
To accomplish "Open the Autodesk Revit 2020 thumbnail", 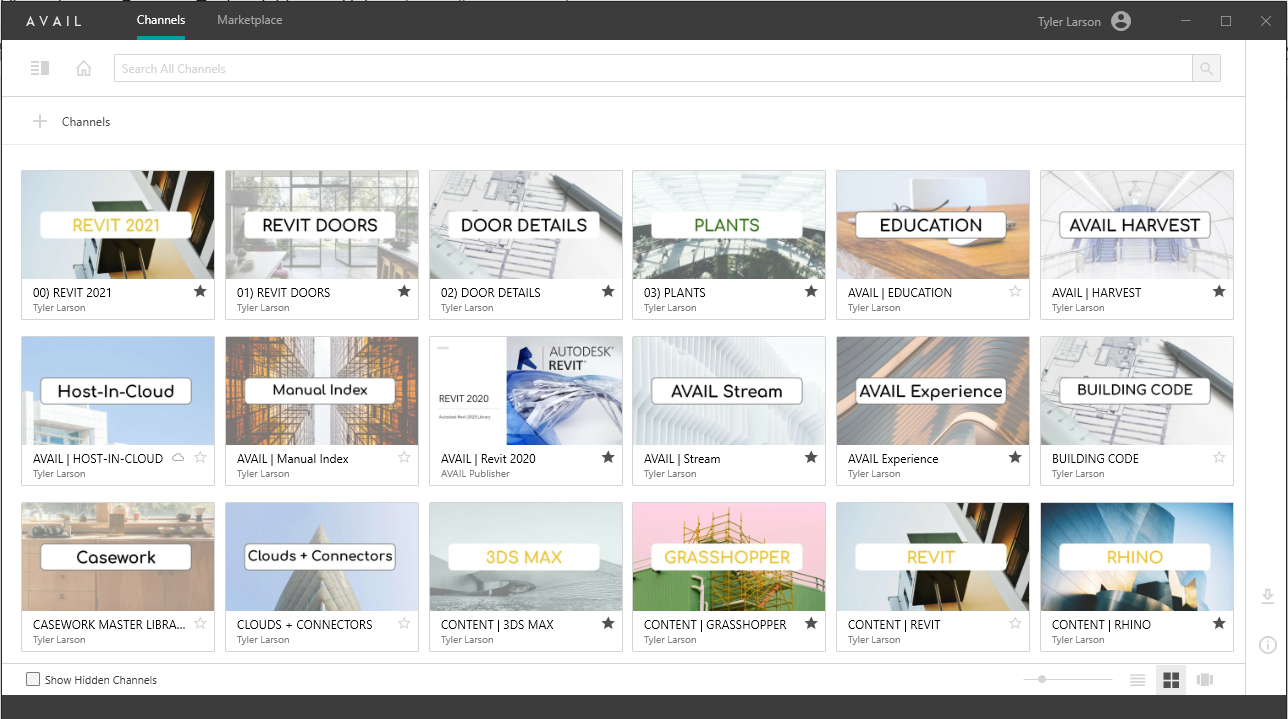I will 526,391.
